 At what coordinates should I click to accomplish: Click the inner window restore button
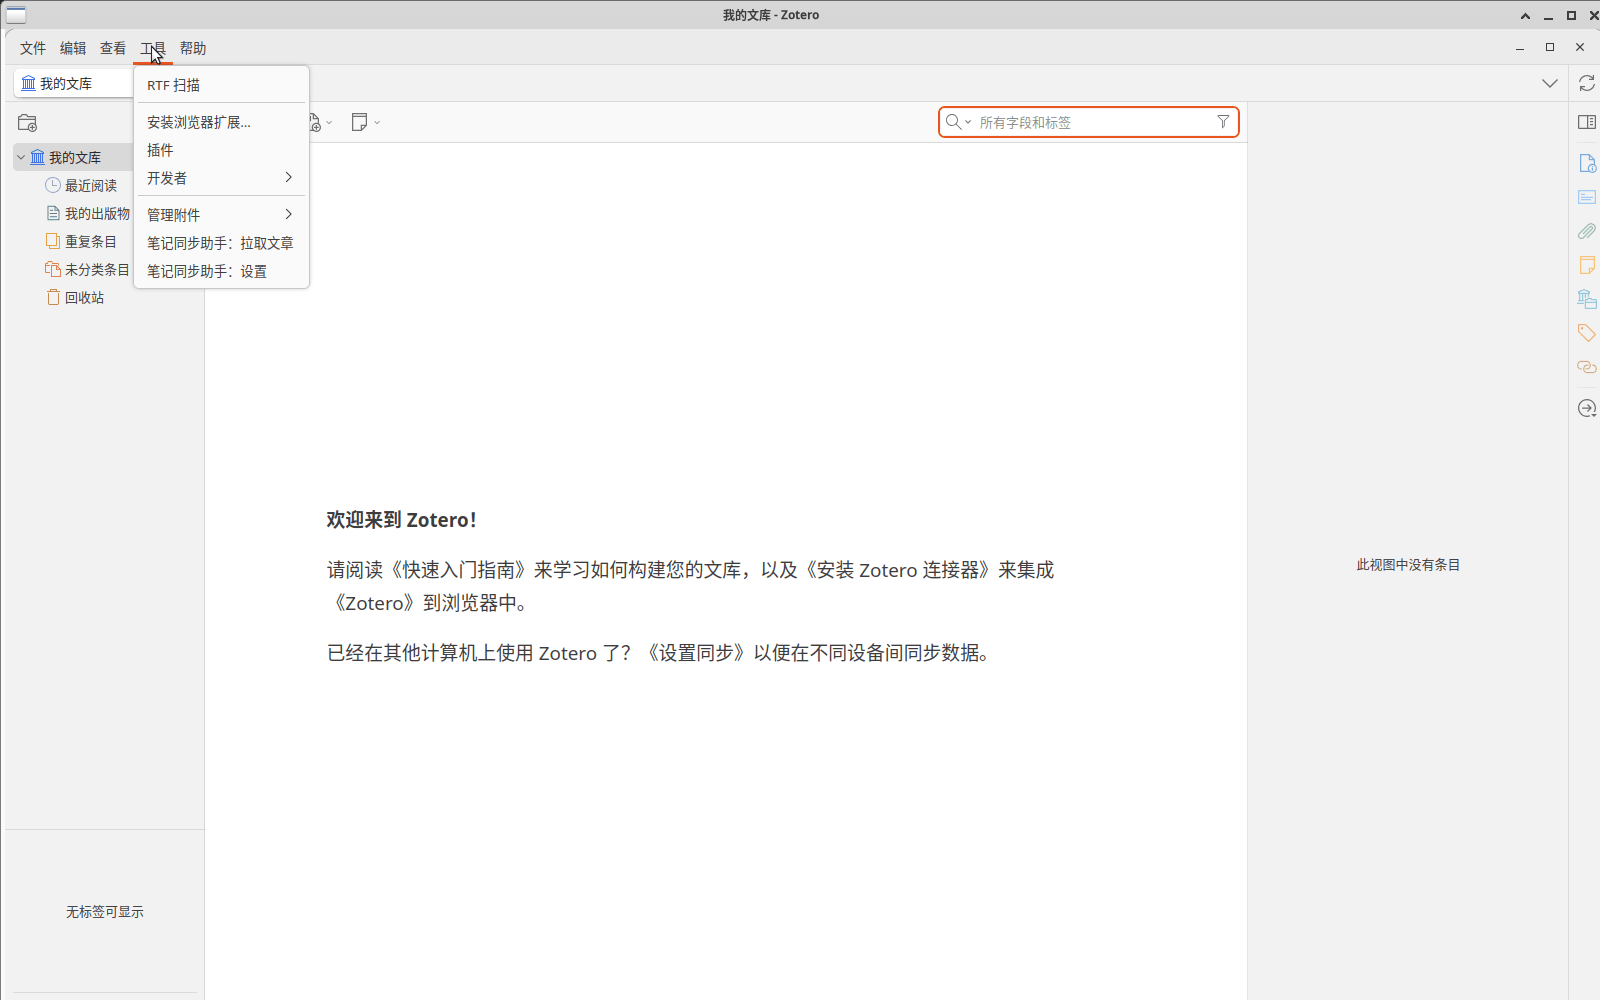point(1550,47)
